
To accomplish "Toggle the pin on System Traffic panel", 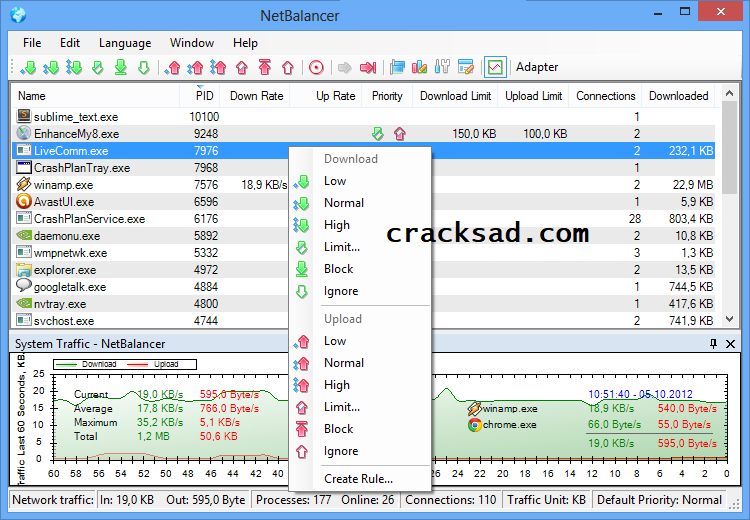I will point(713,343).
